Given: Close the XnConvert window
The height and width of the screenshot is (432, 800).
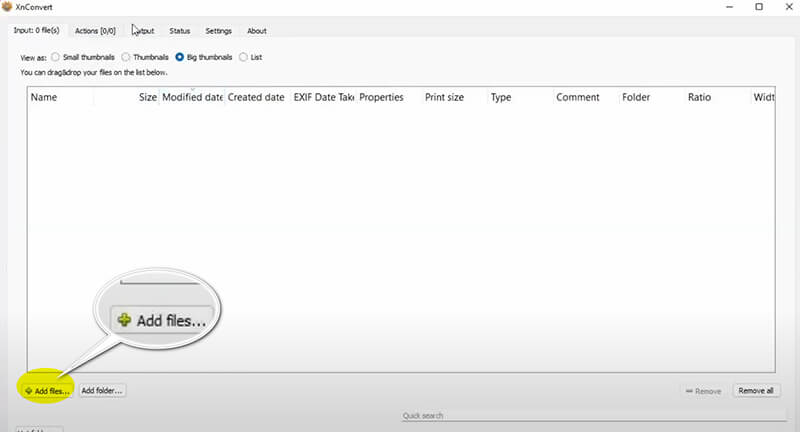Looking at the screenshot, I should [788, 7].
